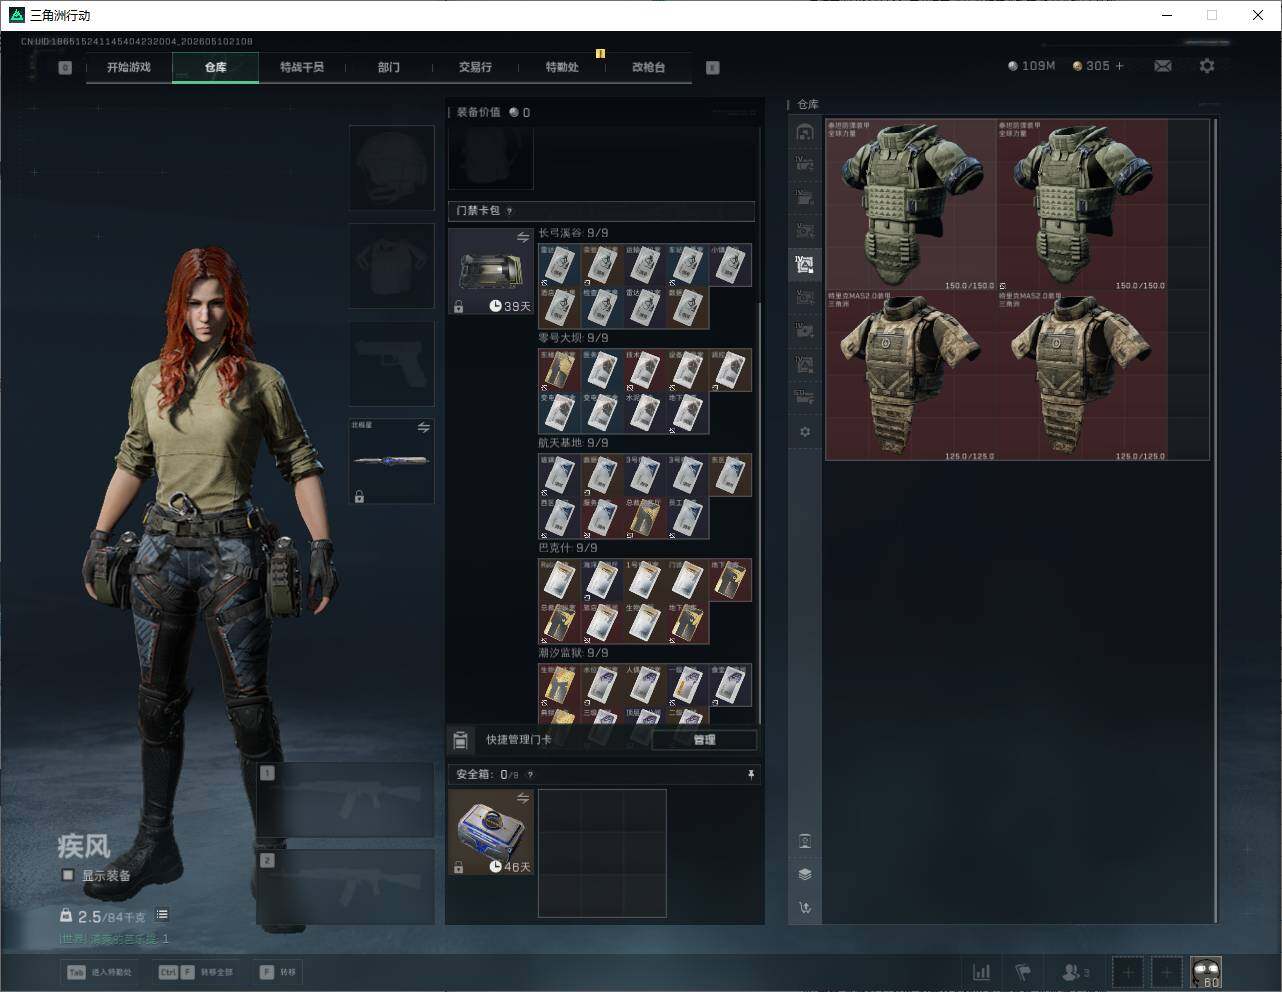Screen dimensions: 1282x992
Task: Select first keycard under 长弓溪谷
Action: click(x=560, y=265)
